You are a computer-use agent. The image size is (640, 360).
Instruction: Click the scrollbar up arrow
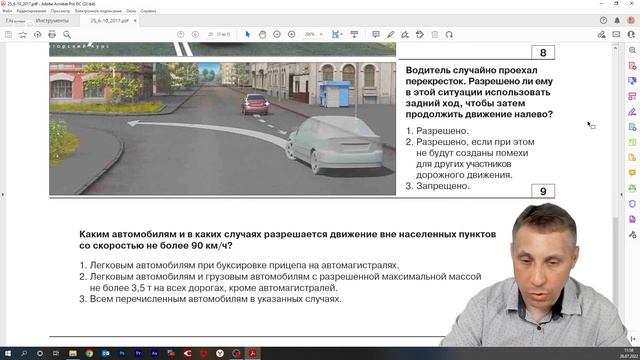pos(615,48)
